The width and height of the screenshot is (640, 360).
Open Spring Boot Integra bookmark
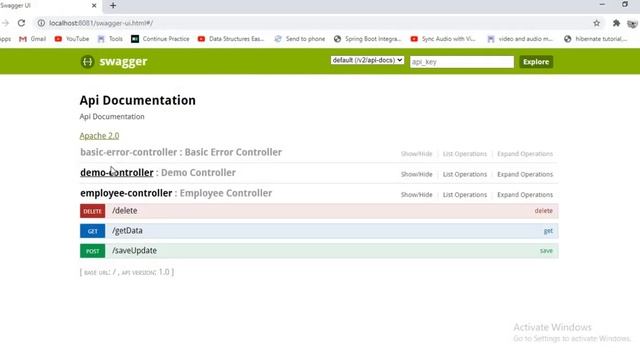coord(368,39)
